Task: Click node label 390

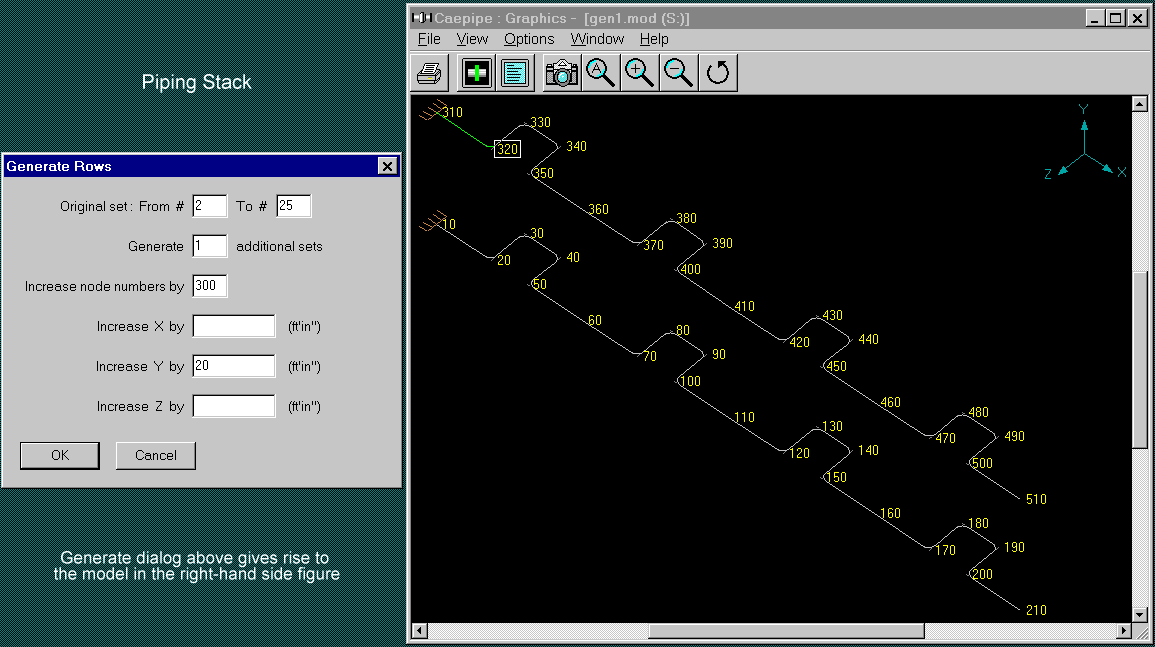Action: tap(723, 243)
